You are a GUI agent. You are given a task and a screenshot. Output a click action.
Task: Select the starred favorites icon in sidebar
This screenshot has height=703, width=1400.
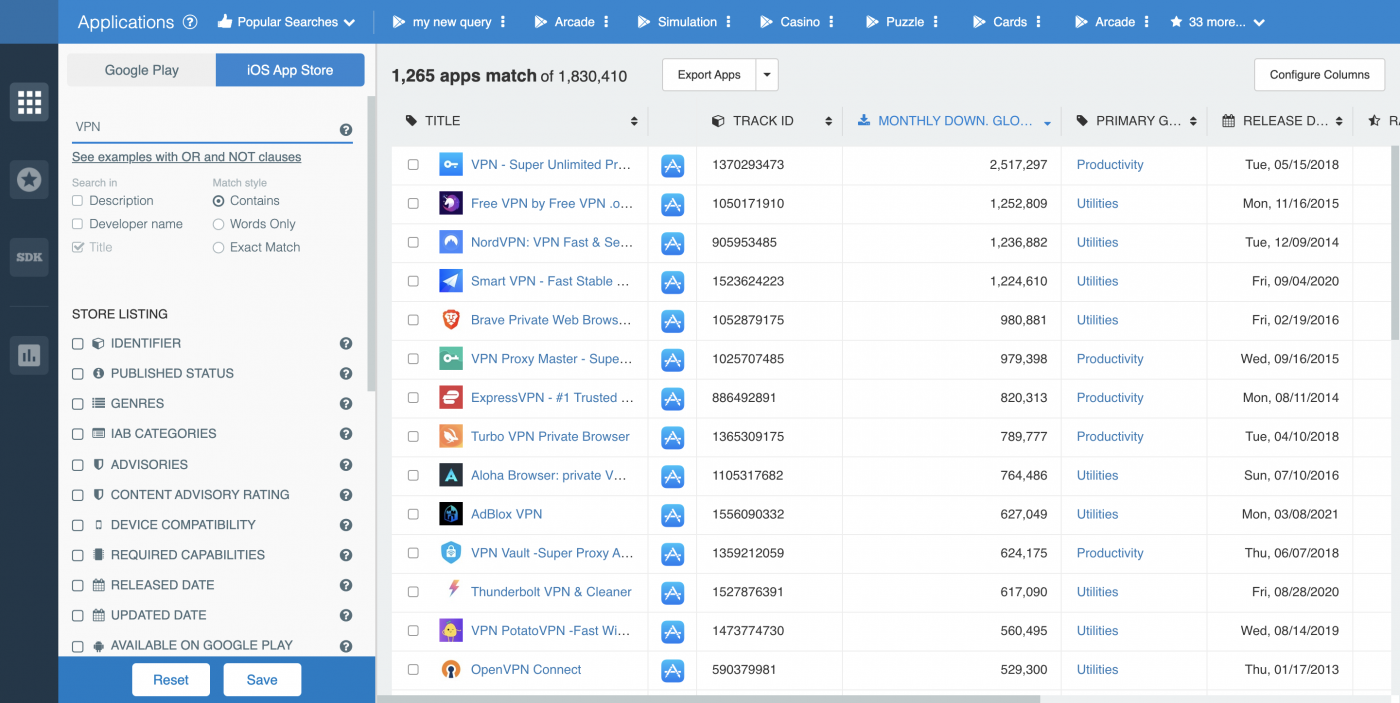pyautogui.click(x=29, y=179)
